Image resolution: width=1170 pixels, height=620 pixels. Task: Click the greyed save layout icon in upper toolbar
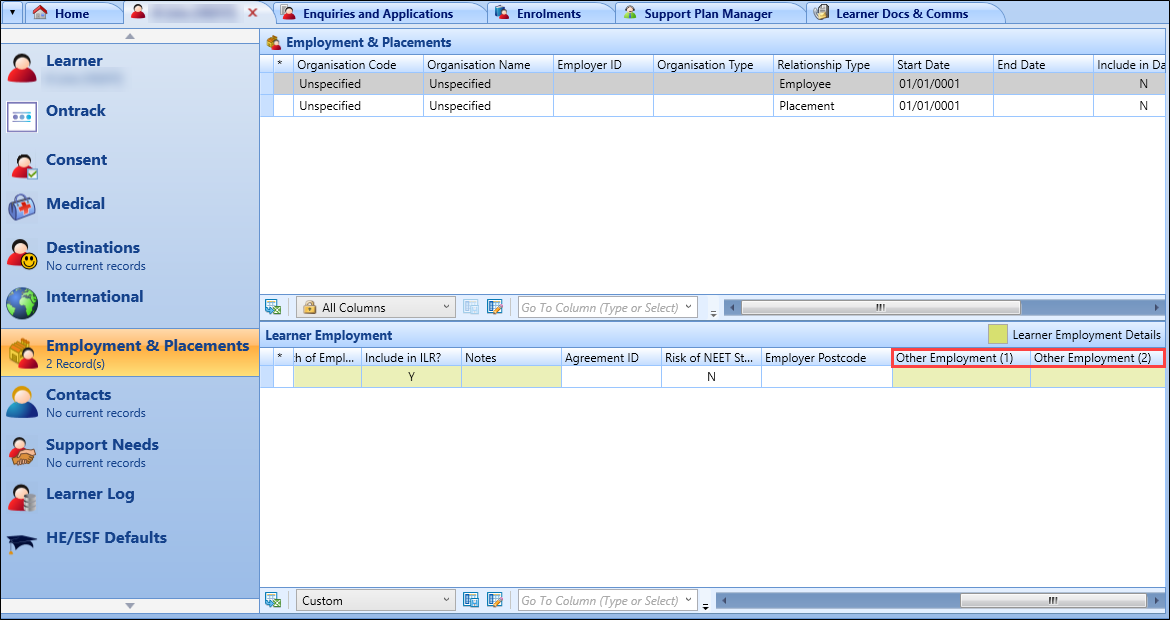point(470,307)
